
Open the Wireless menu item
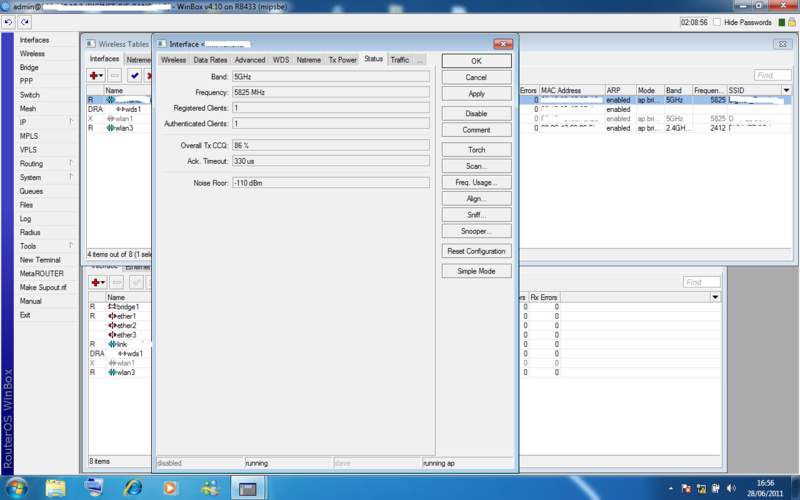(32, 54)
